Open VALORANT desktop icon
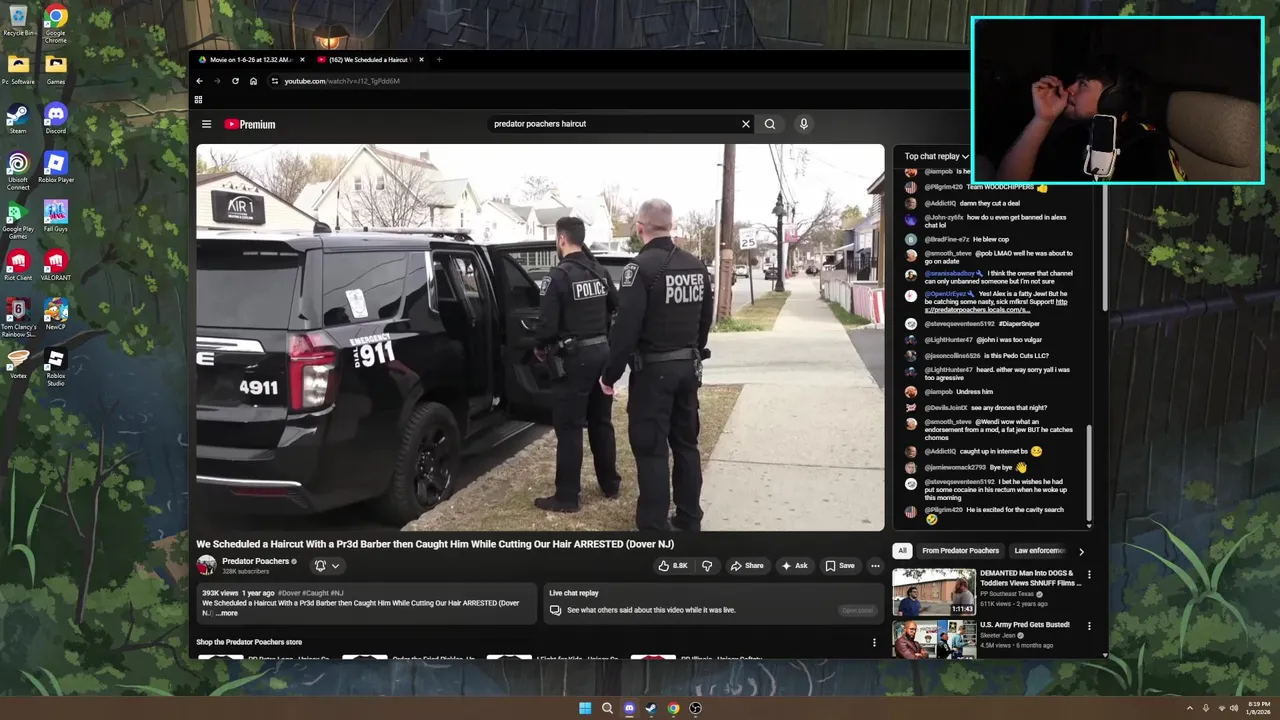1280x720 pixels. point(56,265)
